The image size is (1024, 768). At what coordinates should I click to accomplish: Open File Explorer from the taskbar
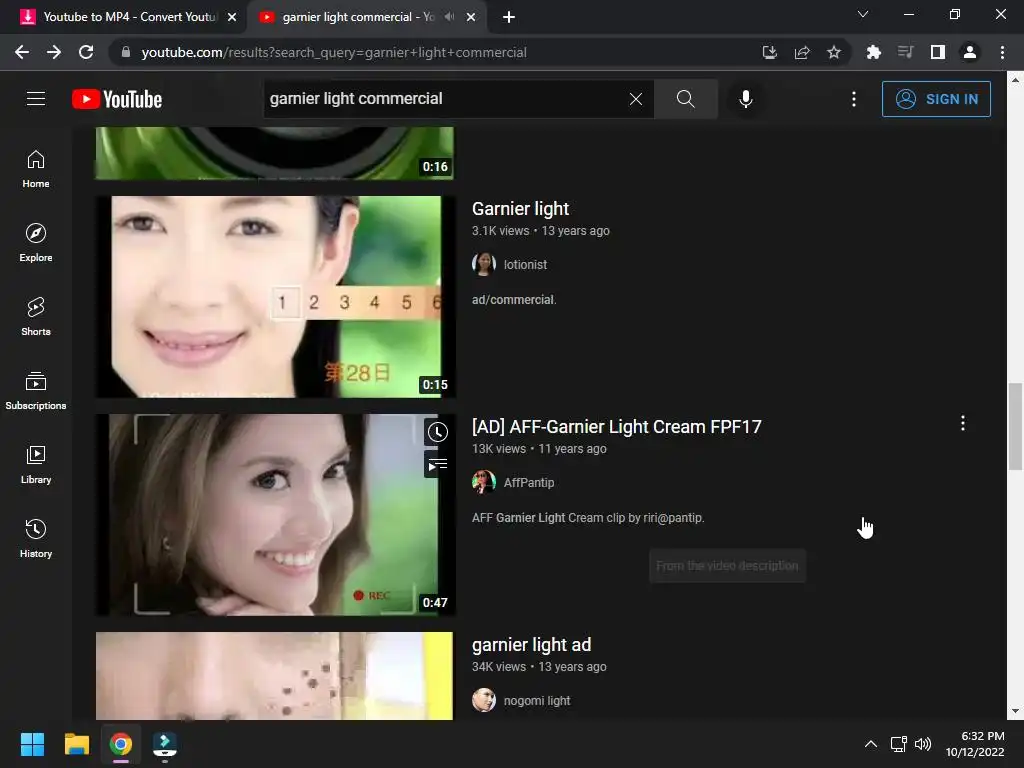coord(76,744)
